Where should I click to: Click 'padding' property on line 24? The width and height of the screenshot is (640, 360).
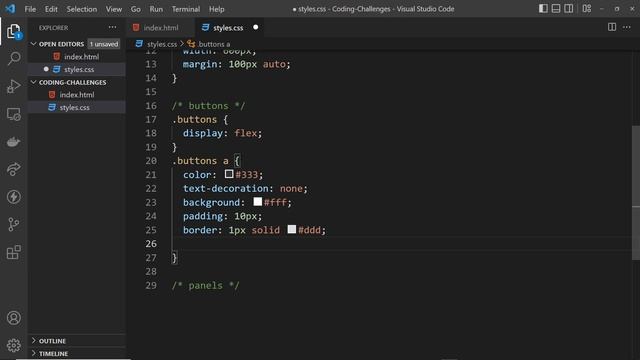[x=203, y=216]
